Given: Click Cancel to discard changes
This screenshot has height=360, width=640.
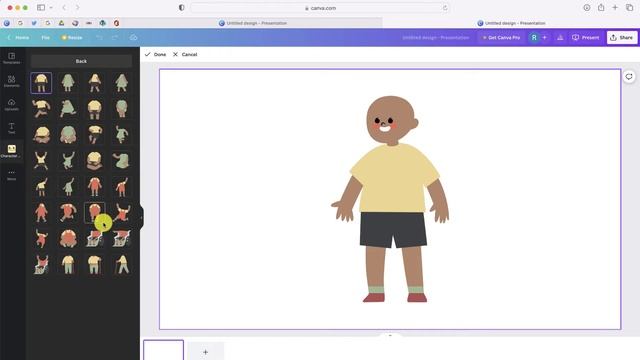Looking at the screenshot, I should point(185,54).
